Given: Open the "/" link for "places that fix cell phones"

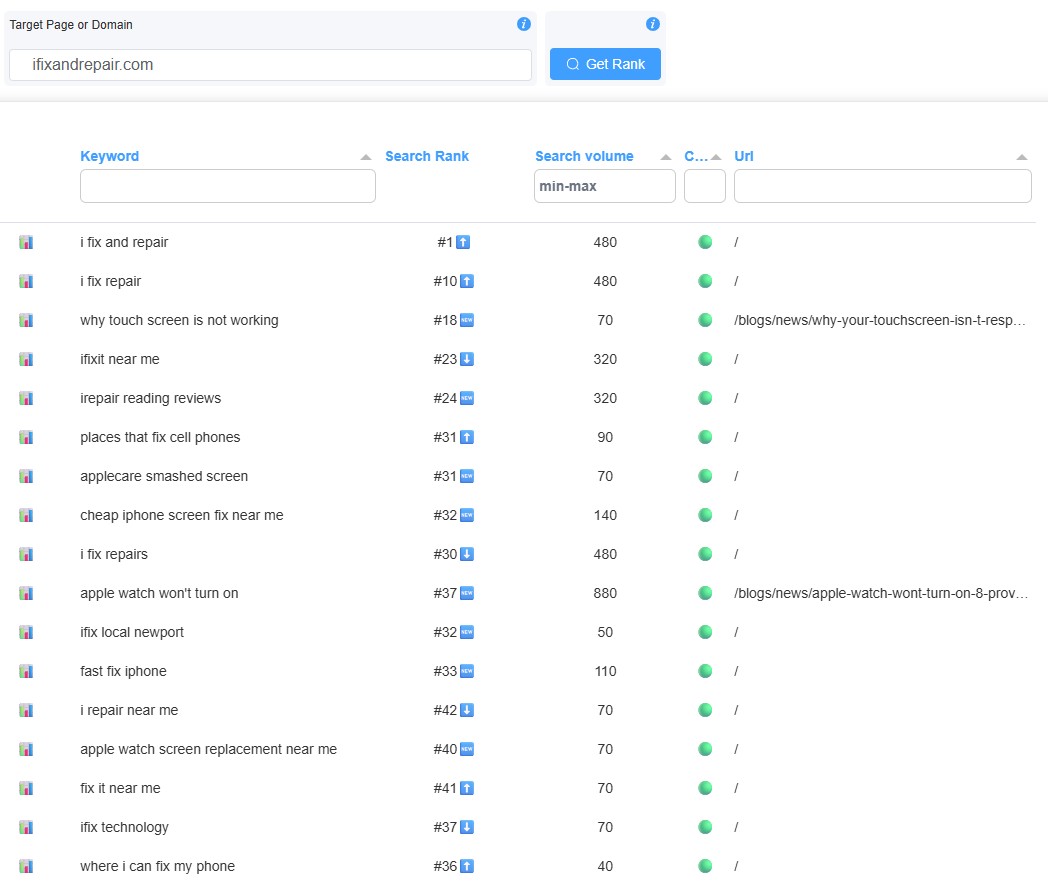Looking at the screenshot, I should (736, 437).
